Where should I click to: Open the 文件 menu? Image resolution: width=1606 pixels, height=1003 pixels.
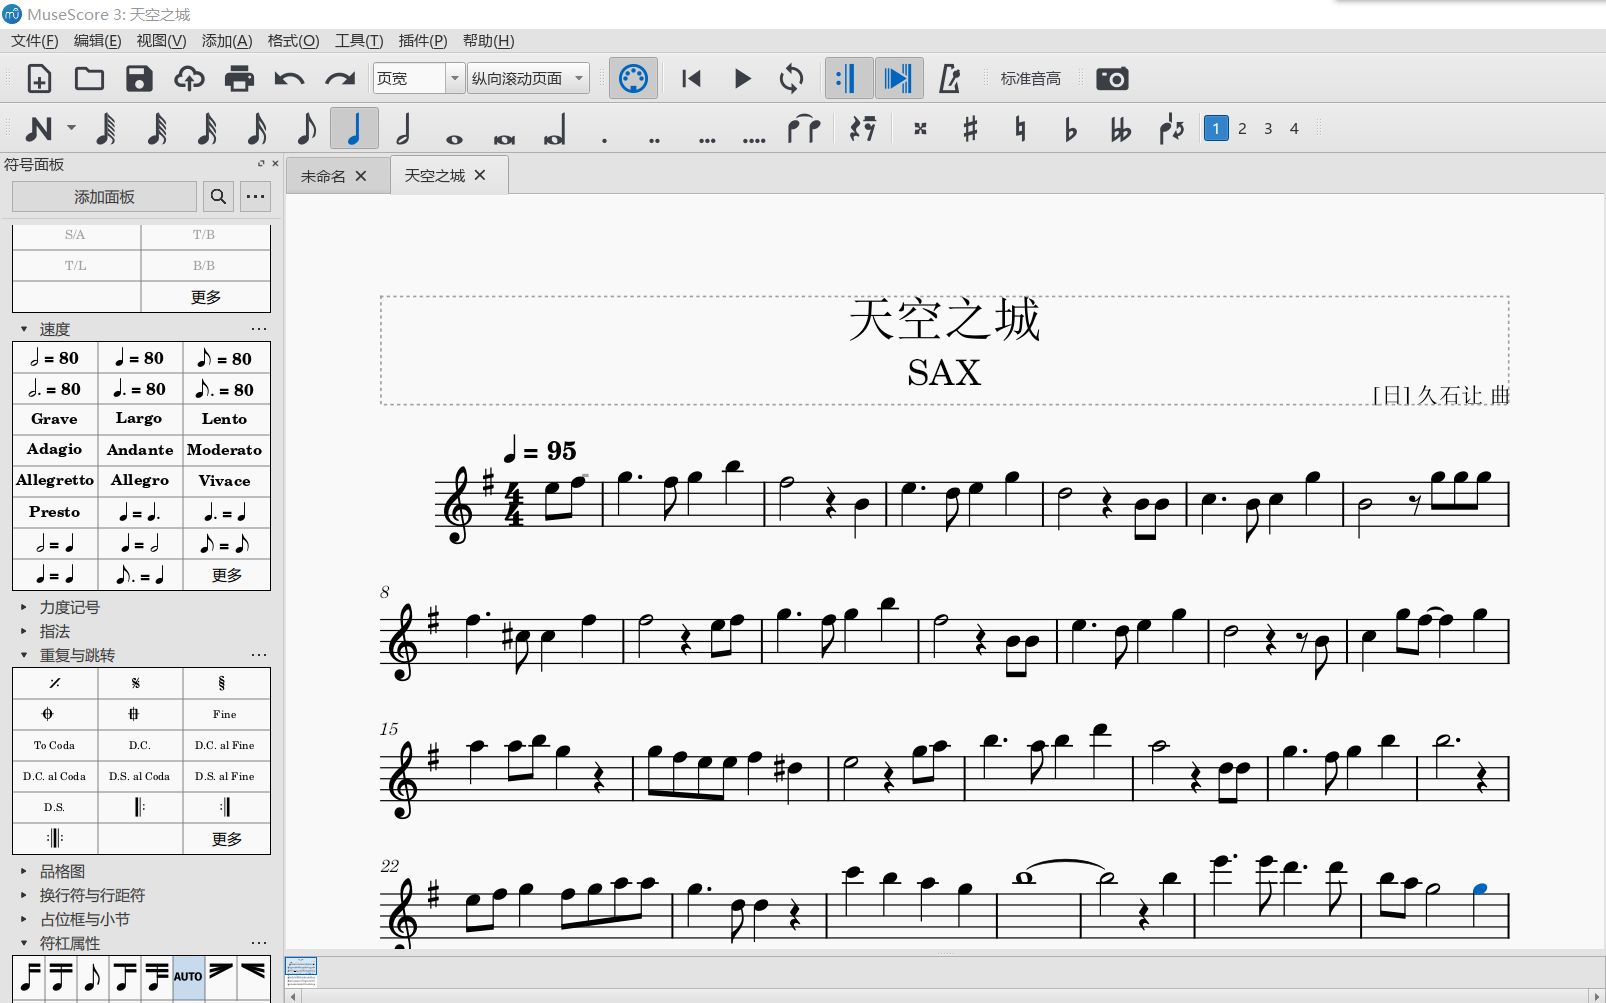[35, 40]
